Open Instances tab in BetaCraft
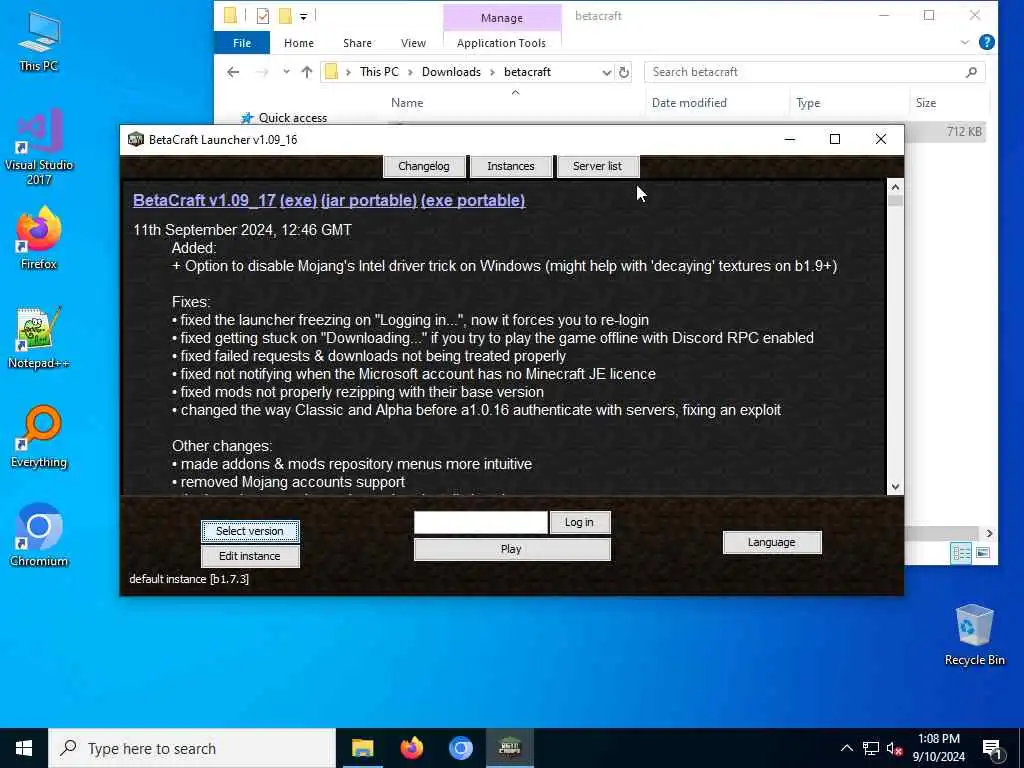1024x768 pixels. click(x=511, y=166)
